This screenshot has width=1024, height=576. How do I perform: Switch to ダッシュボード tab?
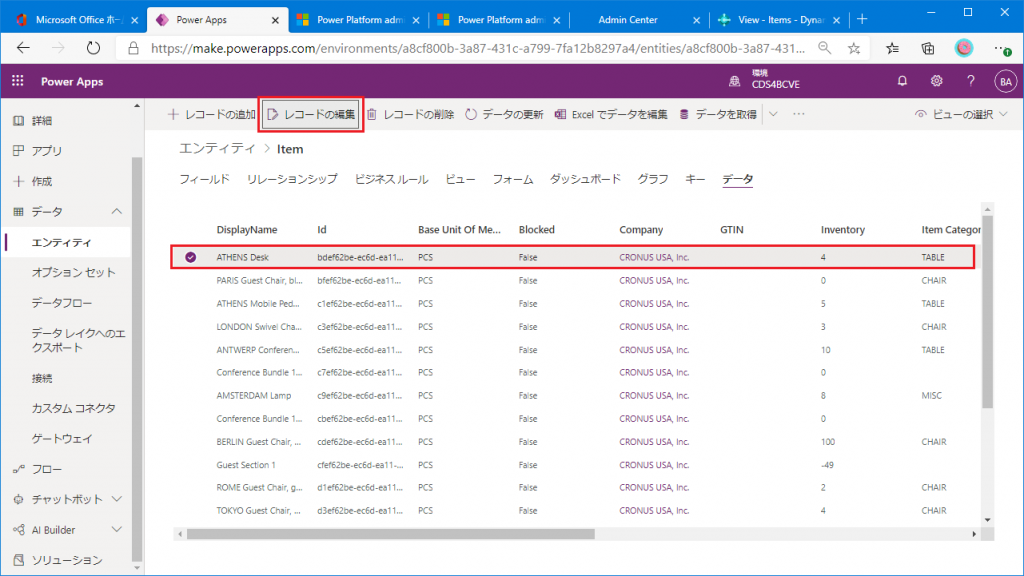(585, 179)
